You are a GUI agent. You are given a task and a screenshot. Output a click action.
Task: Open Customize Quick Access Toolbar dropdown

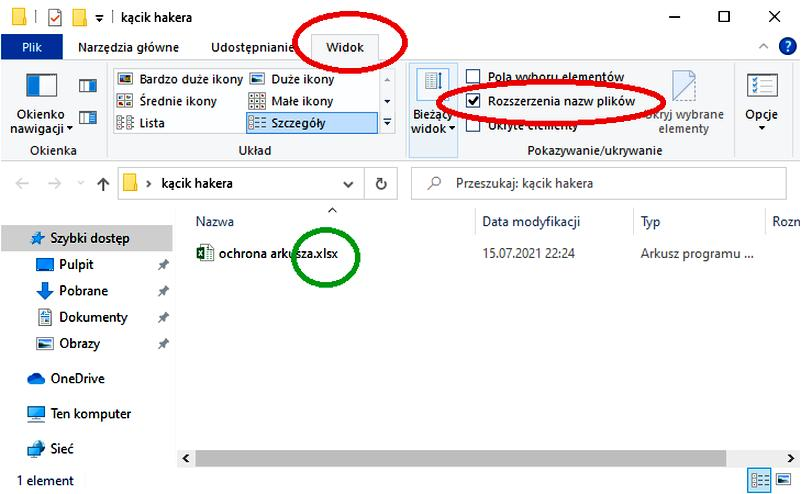pos(100,18)
